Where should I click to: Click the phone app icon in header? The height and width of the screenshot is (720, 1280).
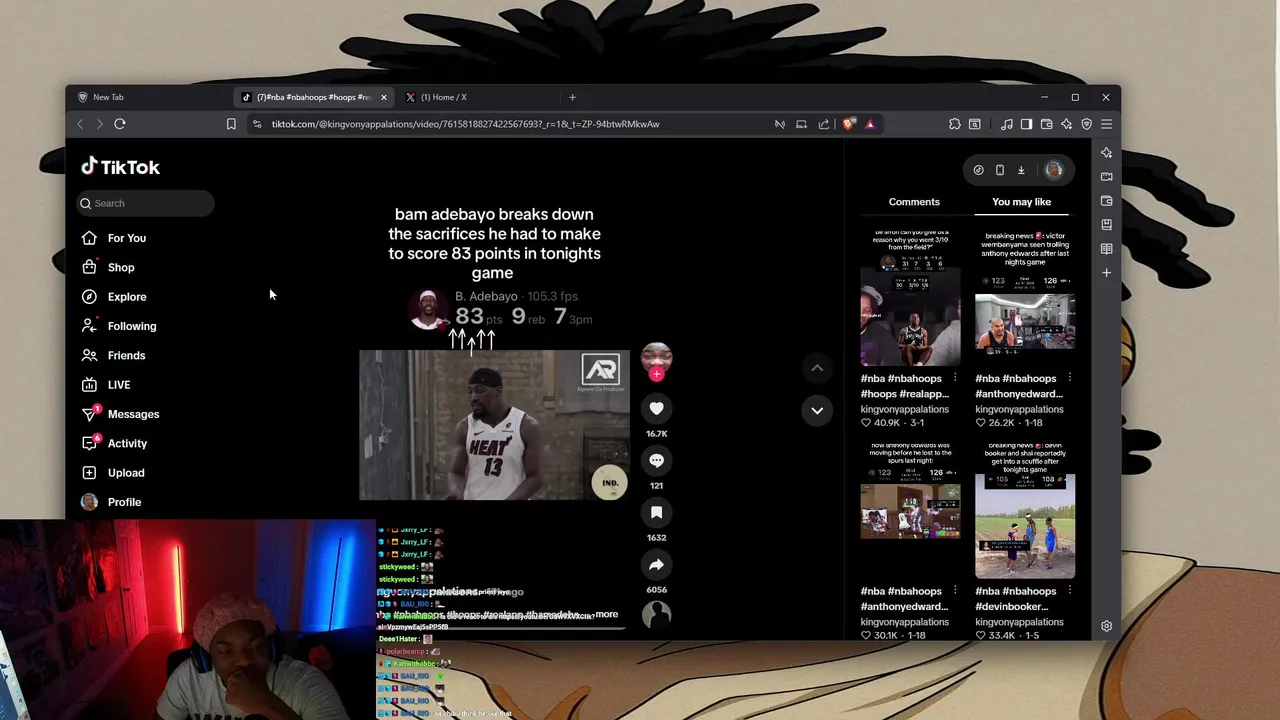[x=1000, y=170]
